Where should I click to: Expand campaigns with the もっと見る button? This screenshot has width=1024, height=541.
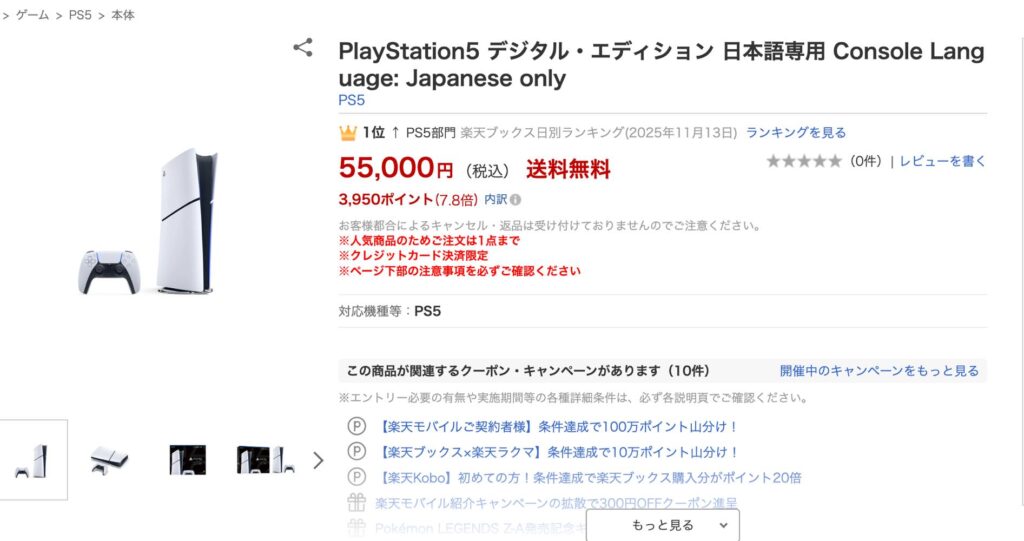click(662, 525)
